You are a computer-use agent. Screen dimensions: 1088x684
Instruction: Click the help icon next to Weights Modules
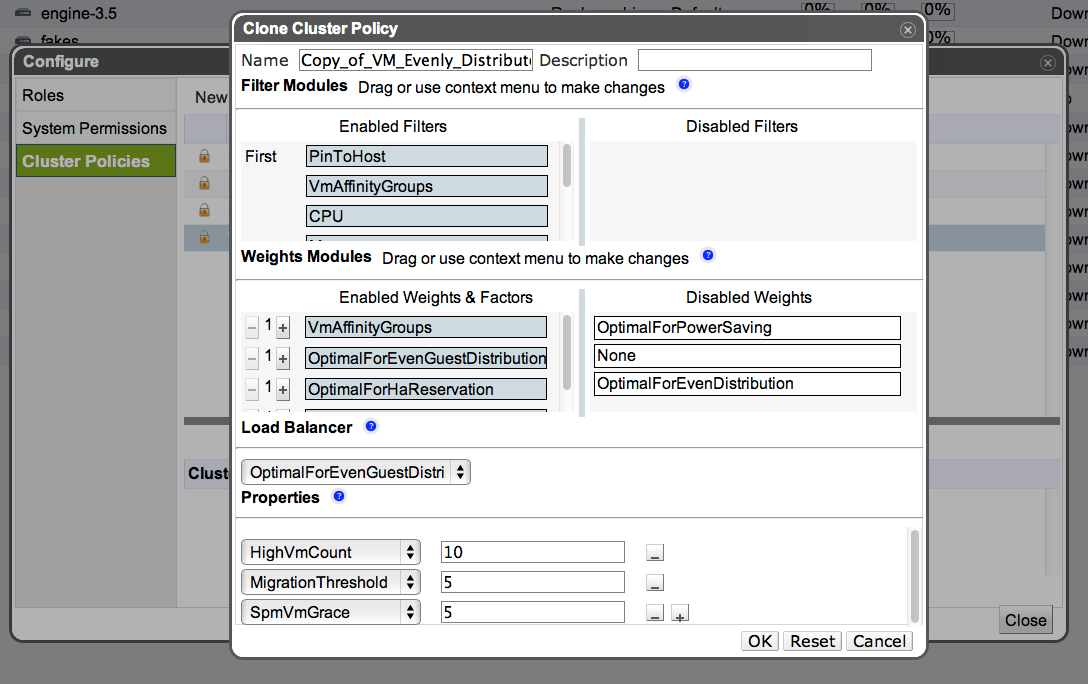click(x=708, y=256)
